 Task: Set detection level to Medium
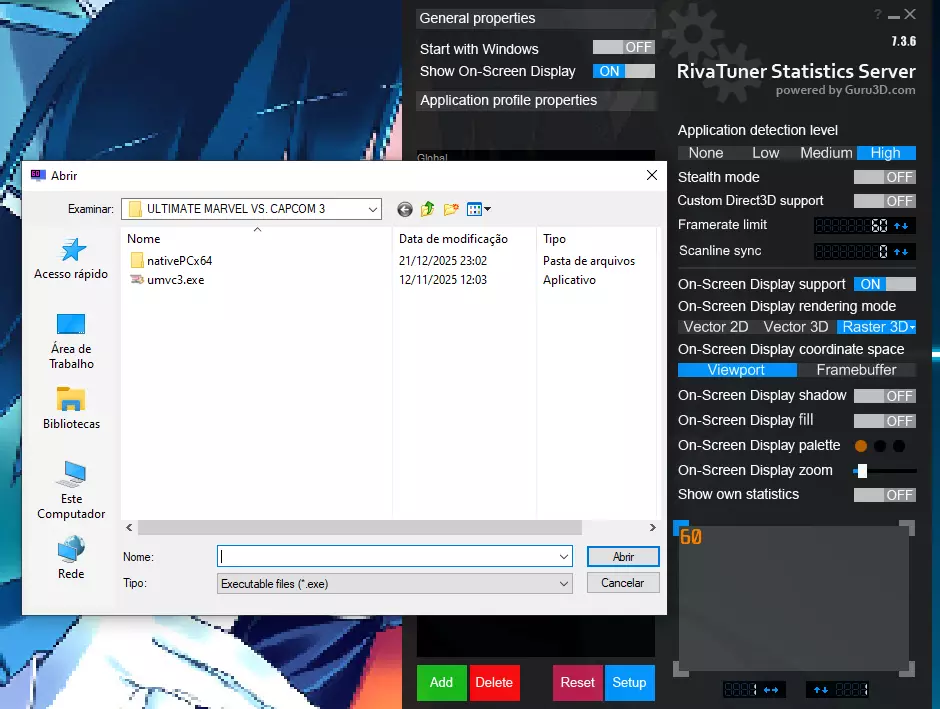826,153
